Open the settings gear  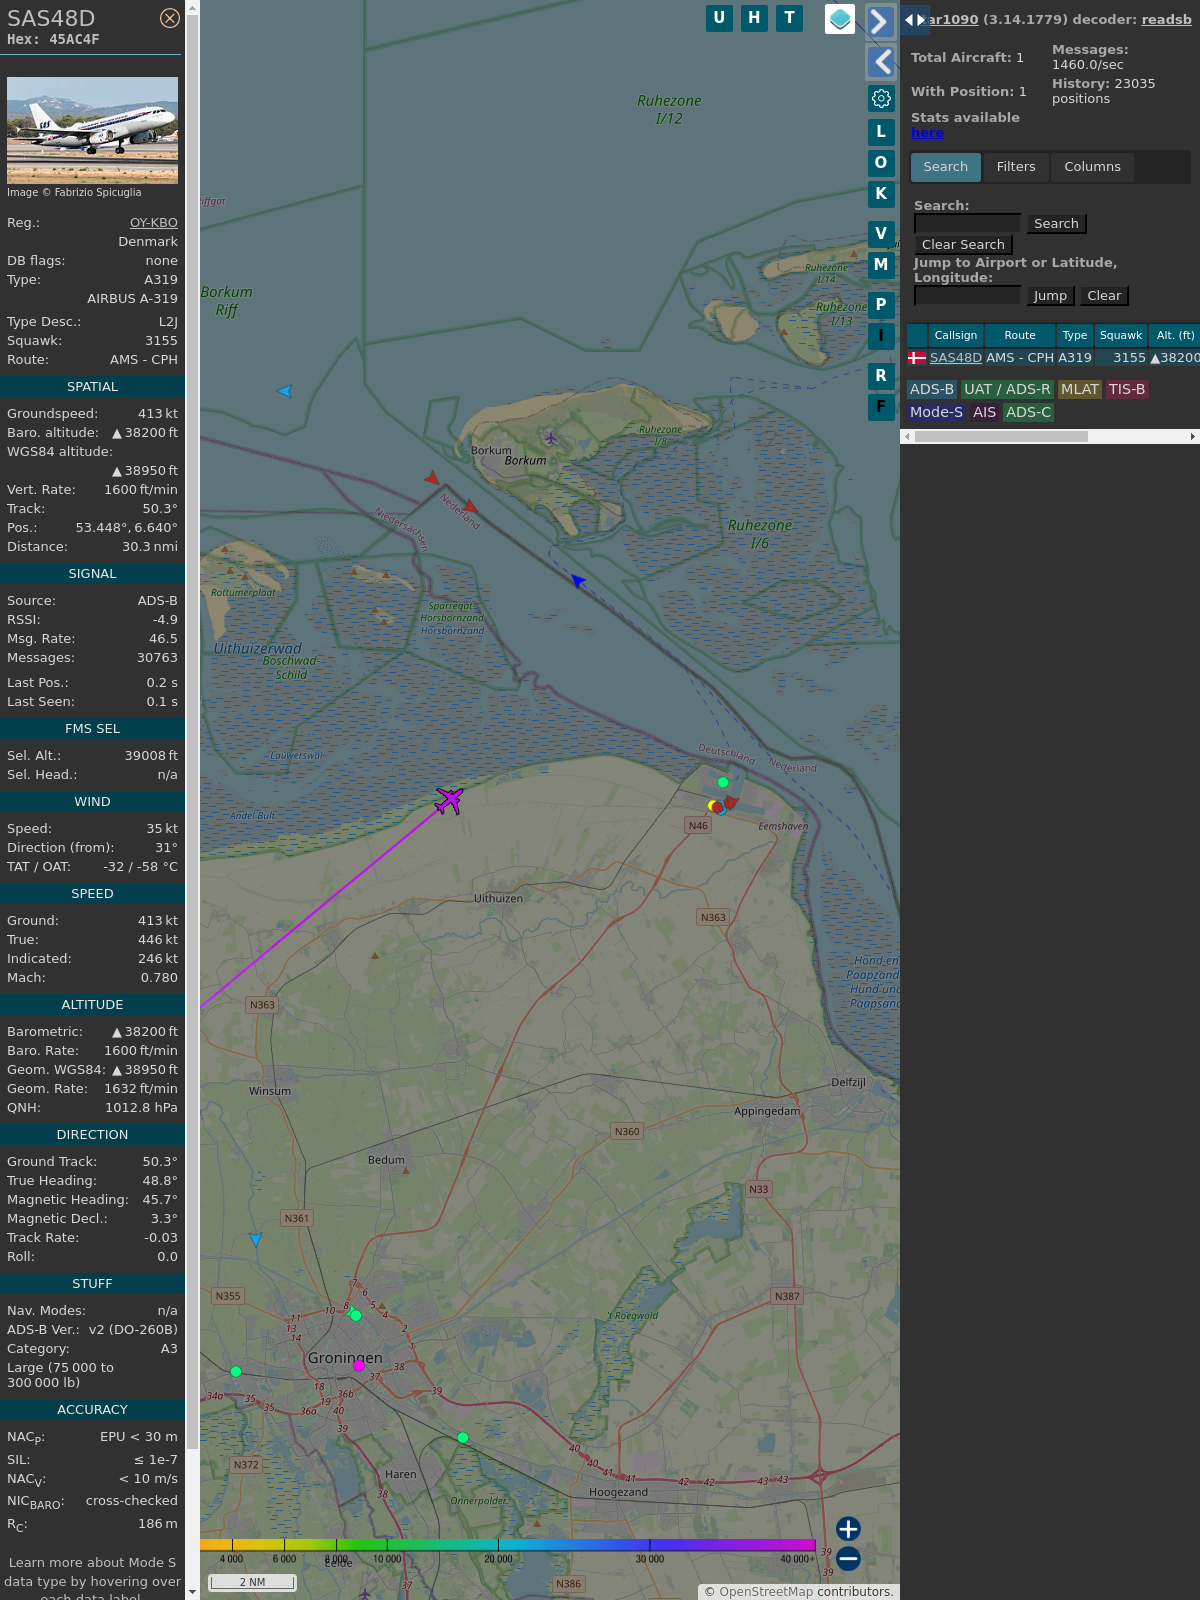pyautogui.click(x=881, y=98)
